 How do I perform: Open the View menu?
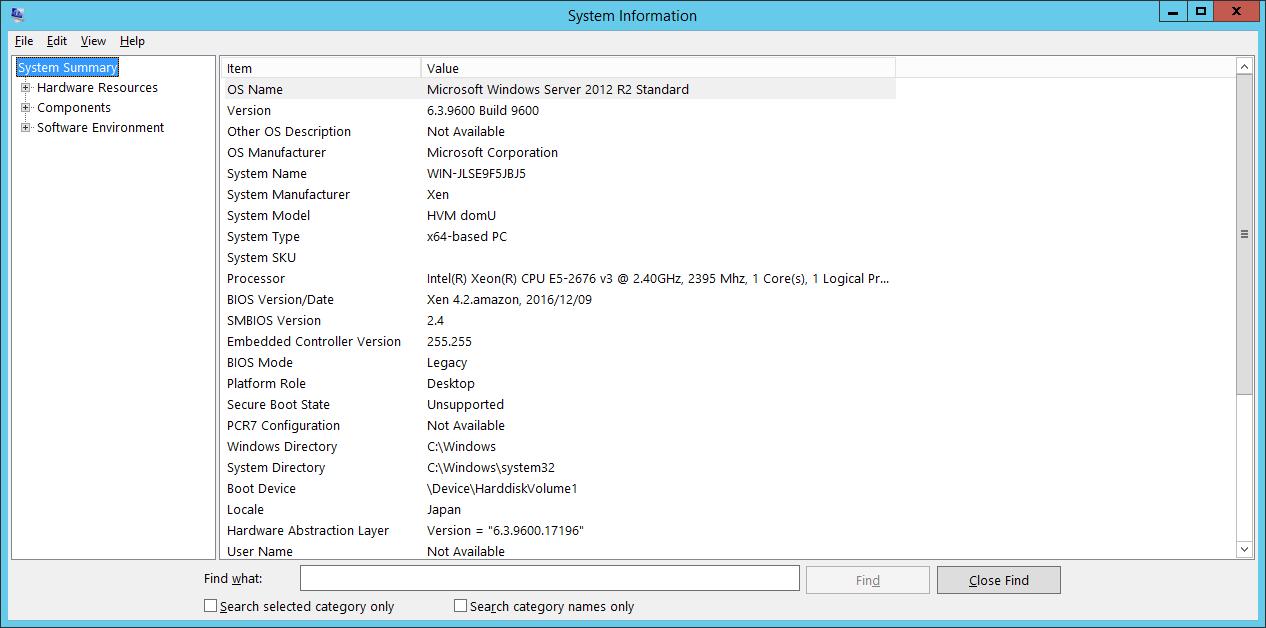93,41
